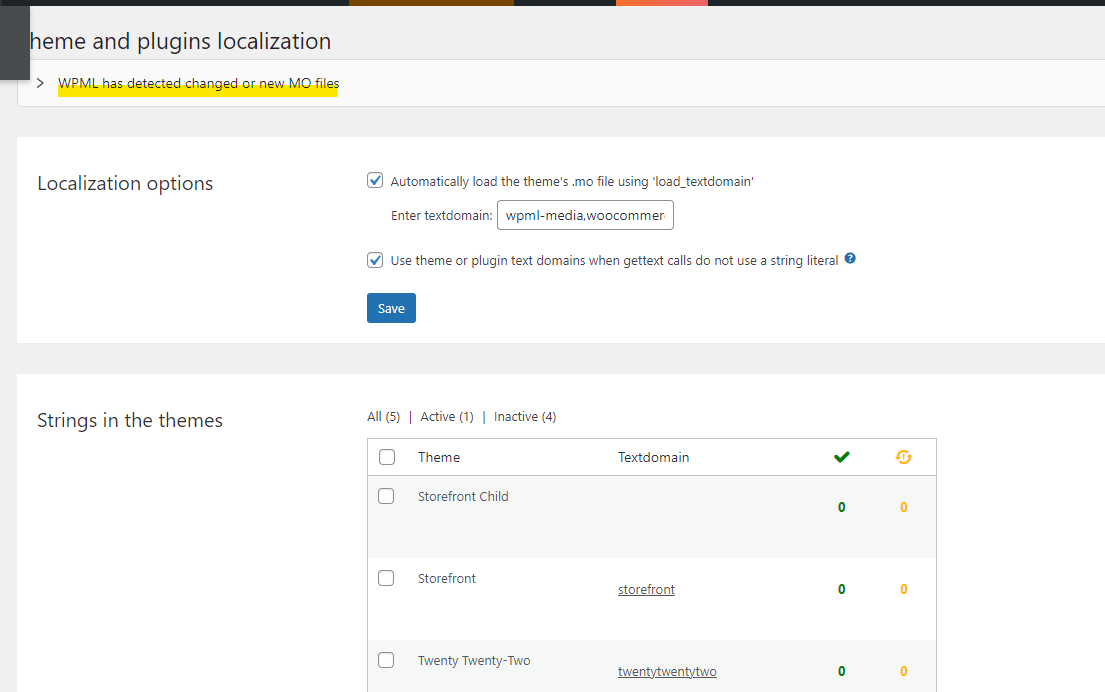Click 'Twenty Twenty-Two' theme name
Screen dimensions: 1105x692
coord(474,660)
